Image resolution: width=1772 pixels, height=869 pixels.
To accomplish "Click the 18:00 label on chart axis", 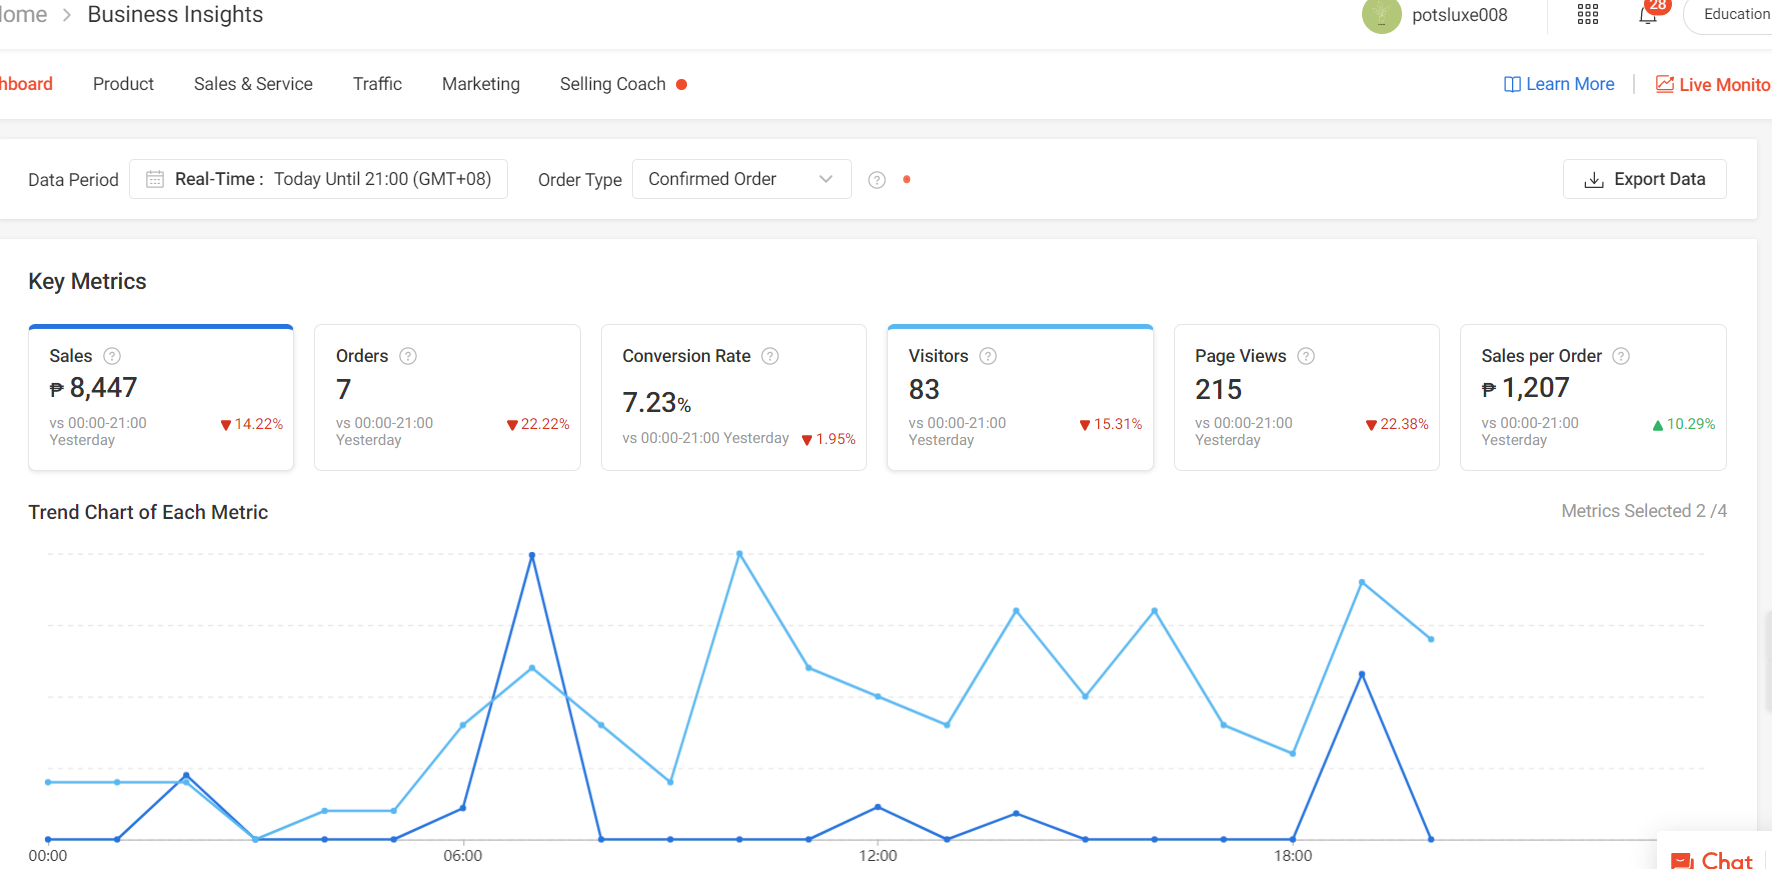I will (x=1293, y=856).
